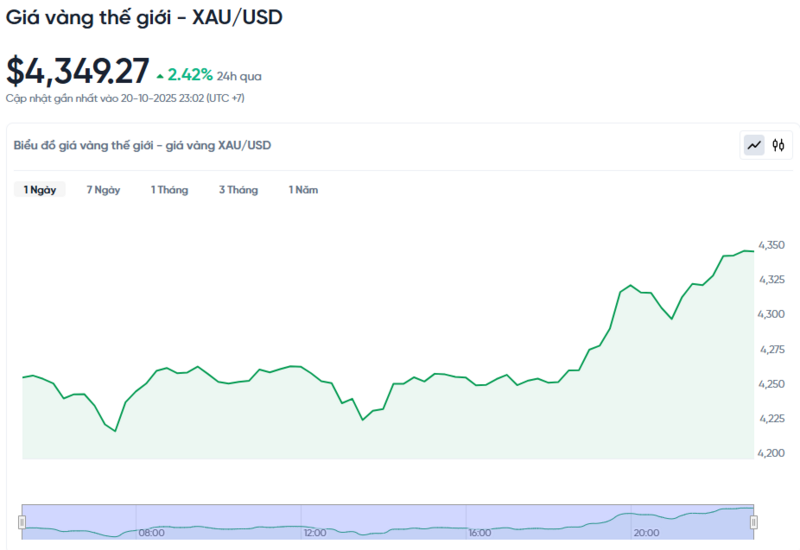The width and height of the screenshot is (800, 550).
Task: Click the left handle of range slider
Action: 22,521
